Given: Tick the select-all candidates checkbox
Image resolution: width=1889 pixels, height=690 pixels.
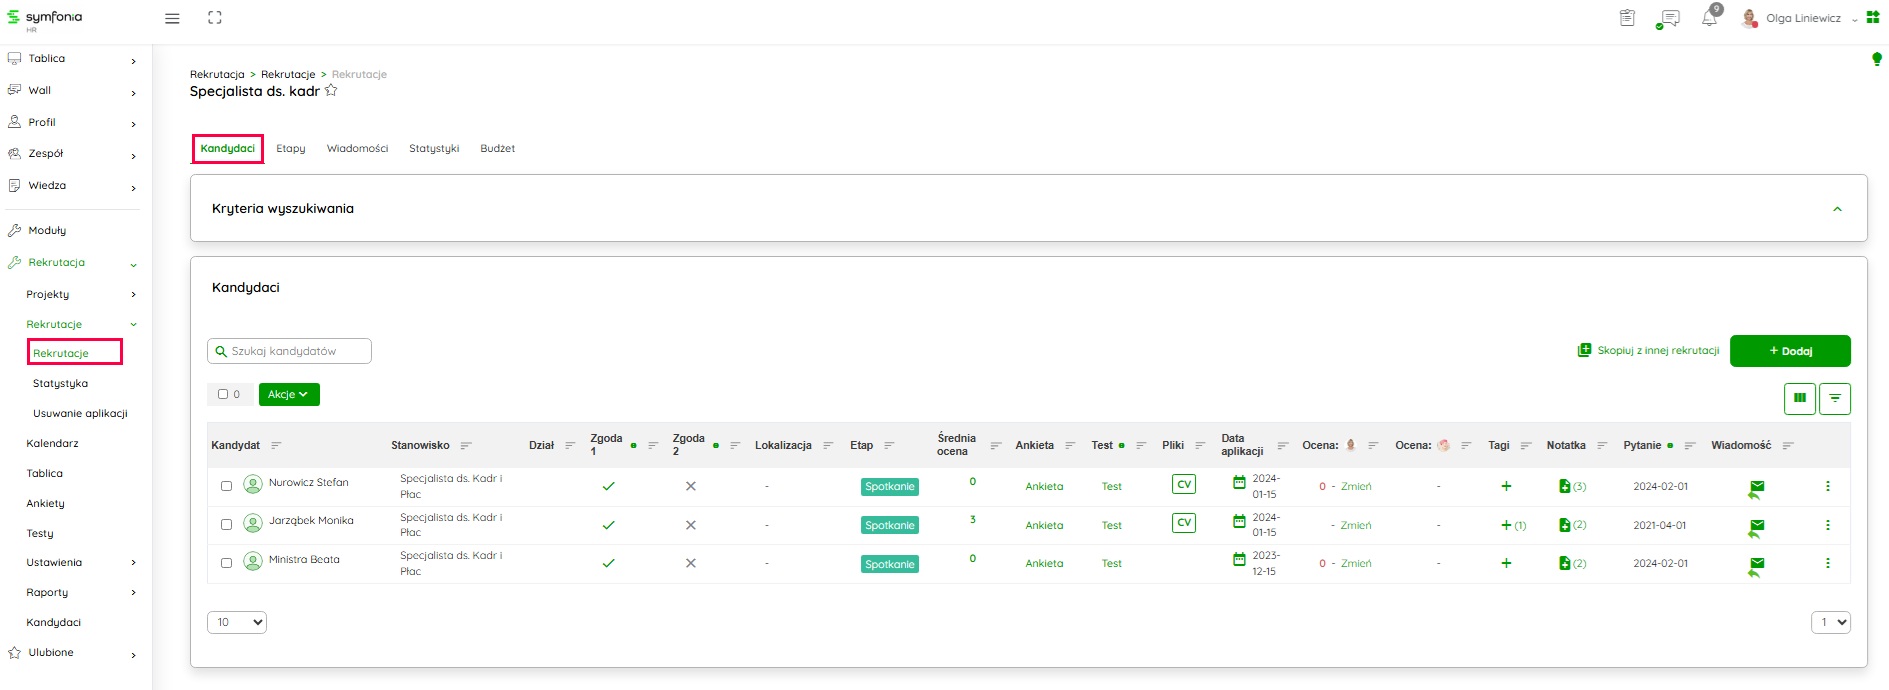Looking at the screenshot, I should (223, 394).
